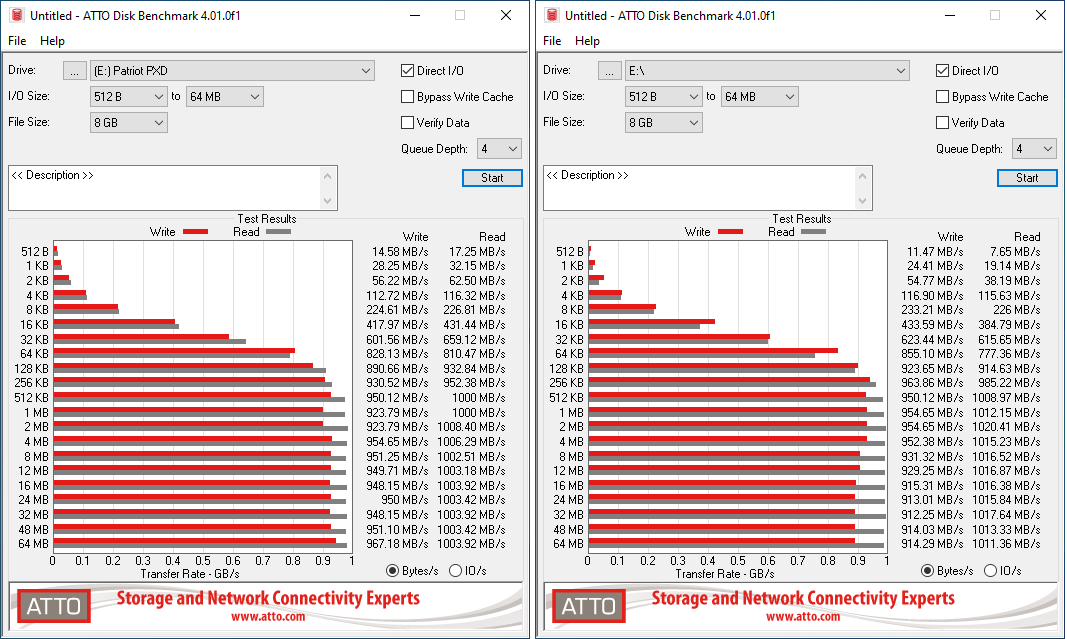Open www.atto.com link in right window banner
The height and width of the screenshot is (639, 1067).
(x=803, y=617)
